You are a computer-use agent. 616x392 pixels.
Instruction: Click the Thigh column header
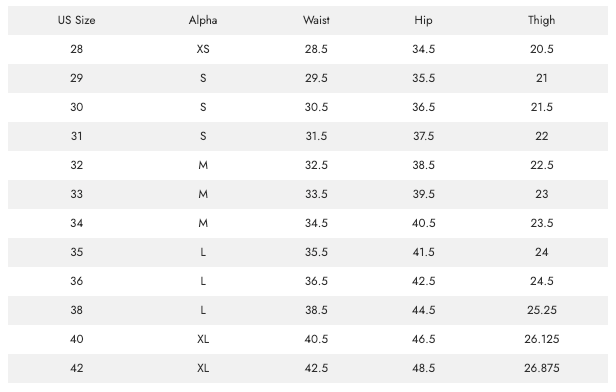[x=541, y=20]
